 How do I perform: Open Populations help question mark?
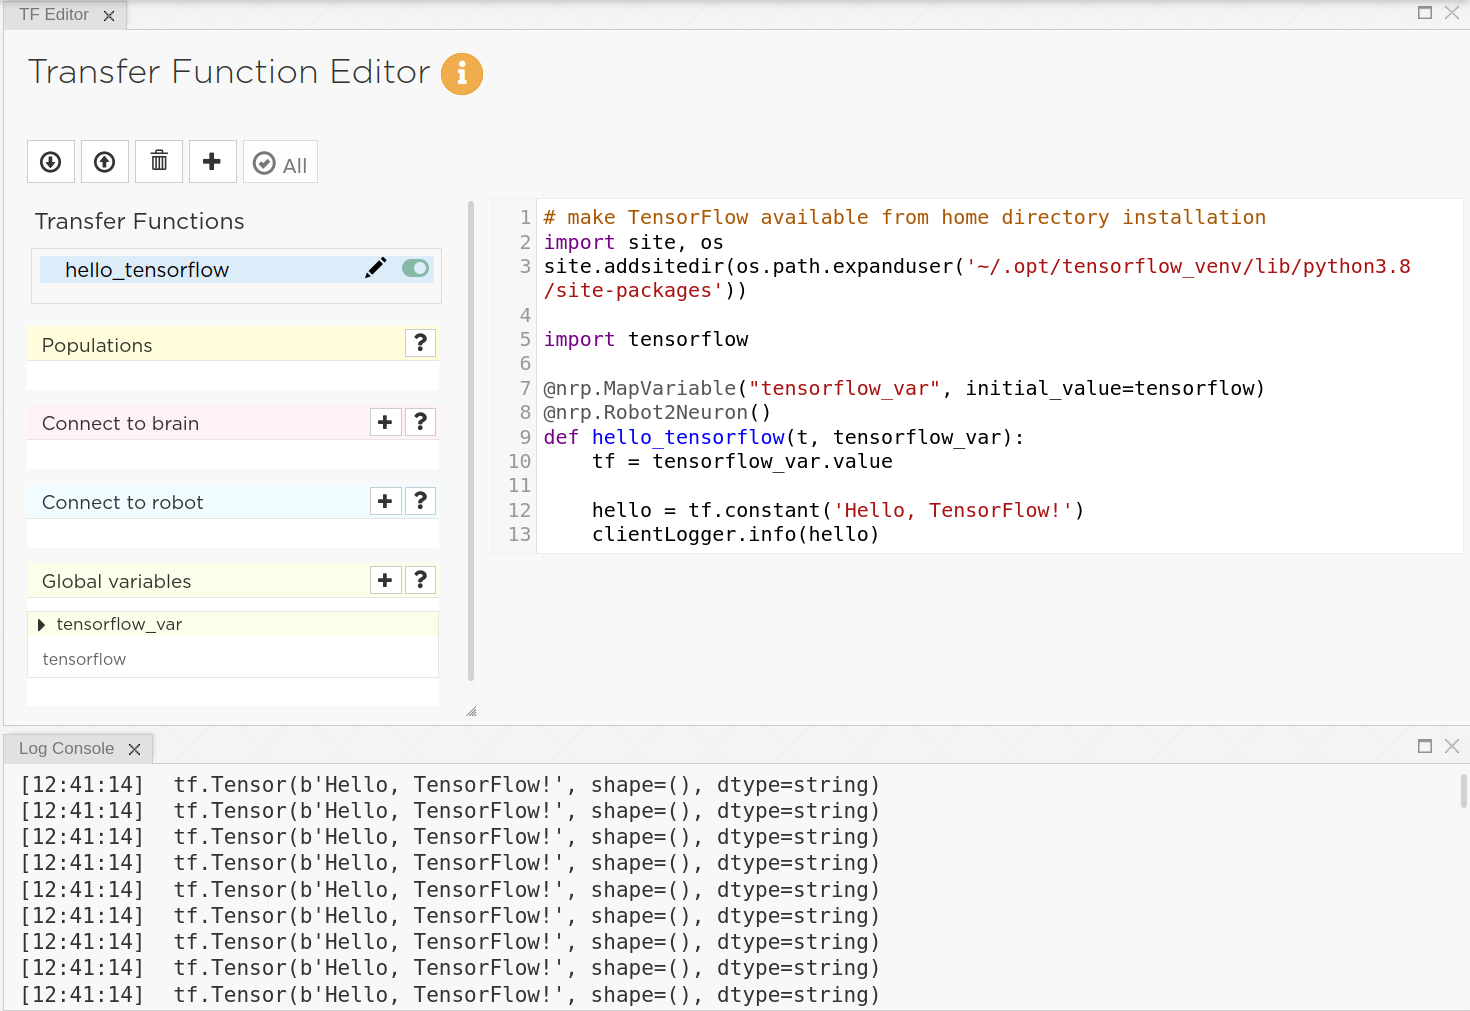421,343
